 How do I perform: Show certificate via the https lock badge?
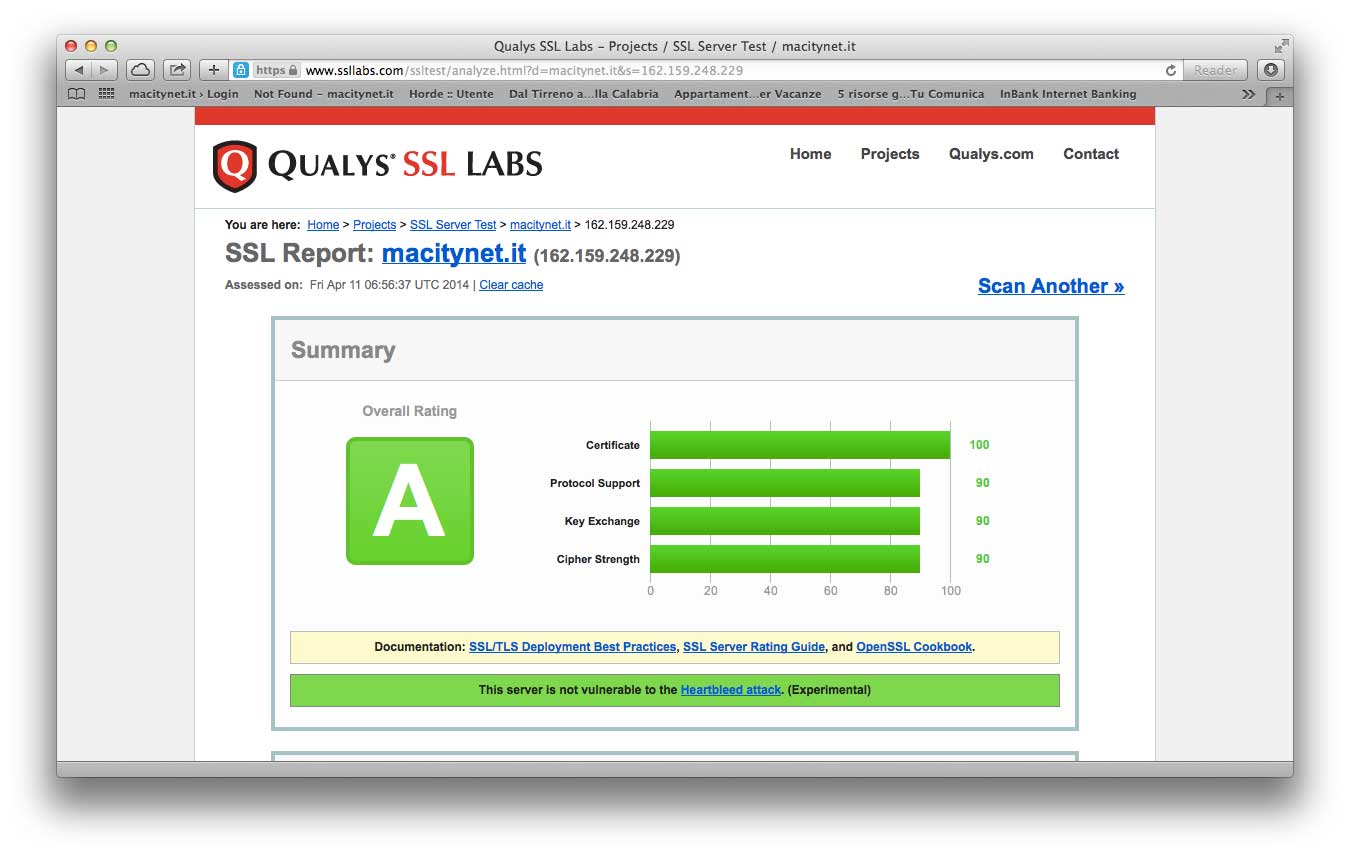tap(276, 70)
